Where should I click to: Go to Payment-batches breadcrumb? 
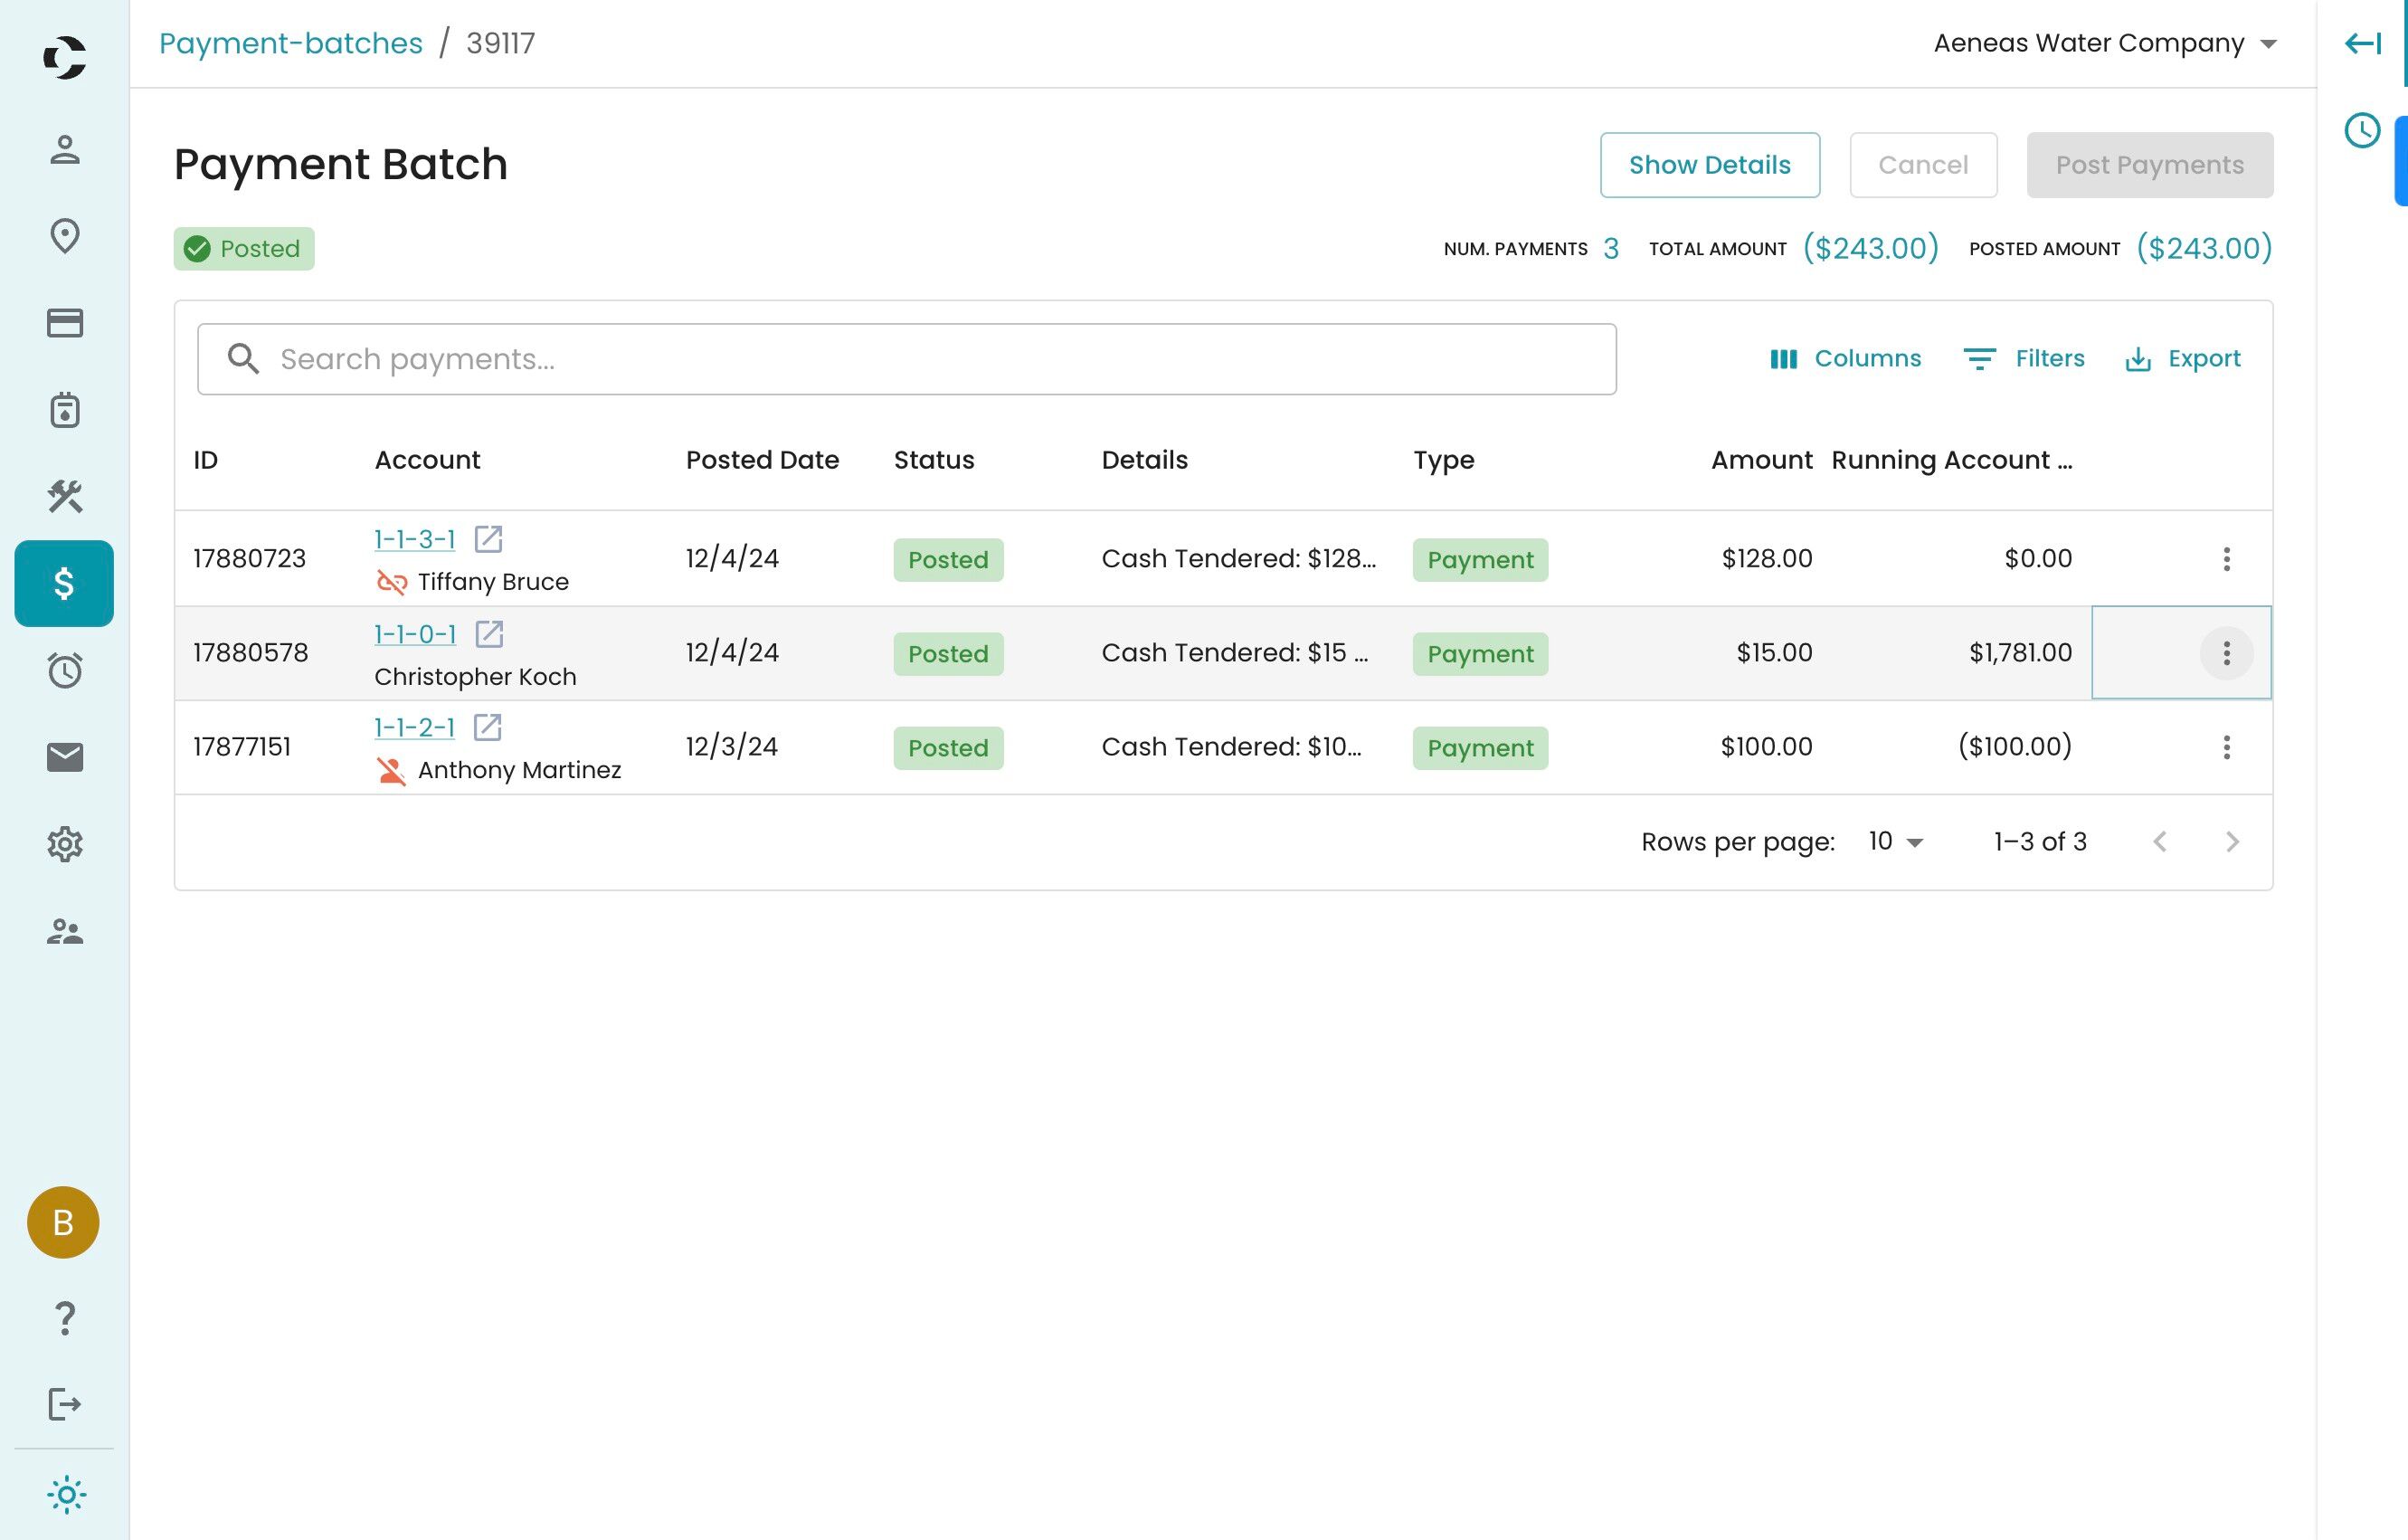click(x=291, y=43)
